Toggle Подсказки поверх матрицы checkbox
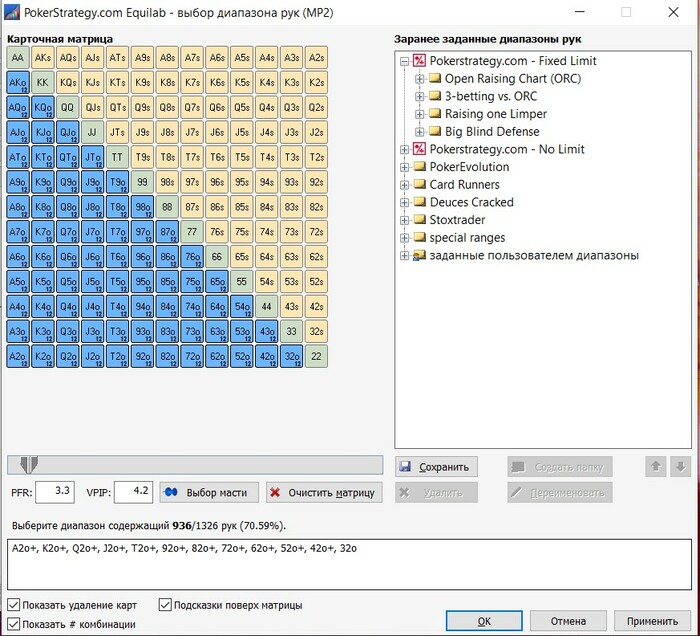Viewport: 700px width, 636px height. pos(165,605)
